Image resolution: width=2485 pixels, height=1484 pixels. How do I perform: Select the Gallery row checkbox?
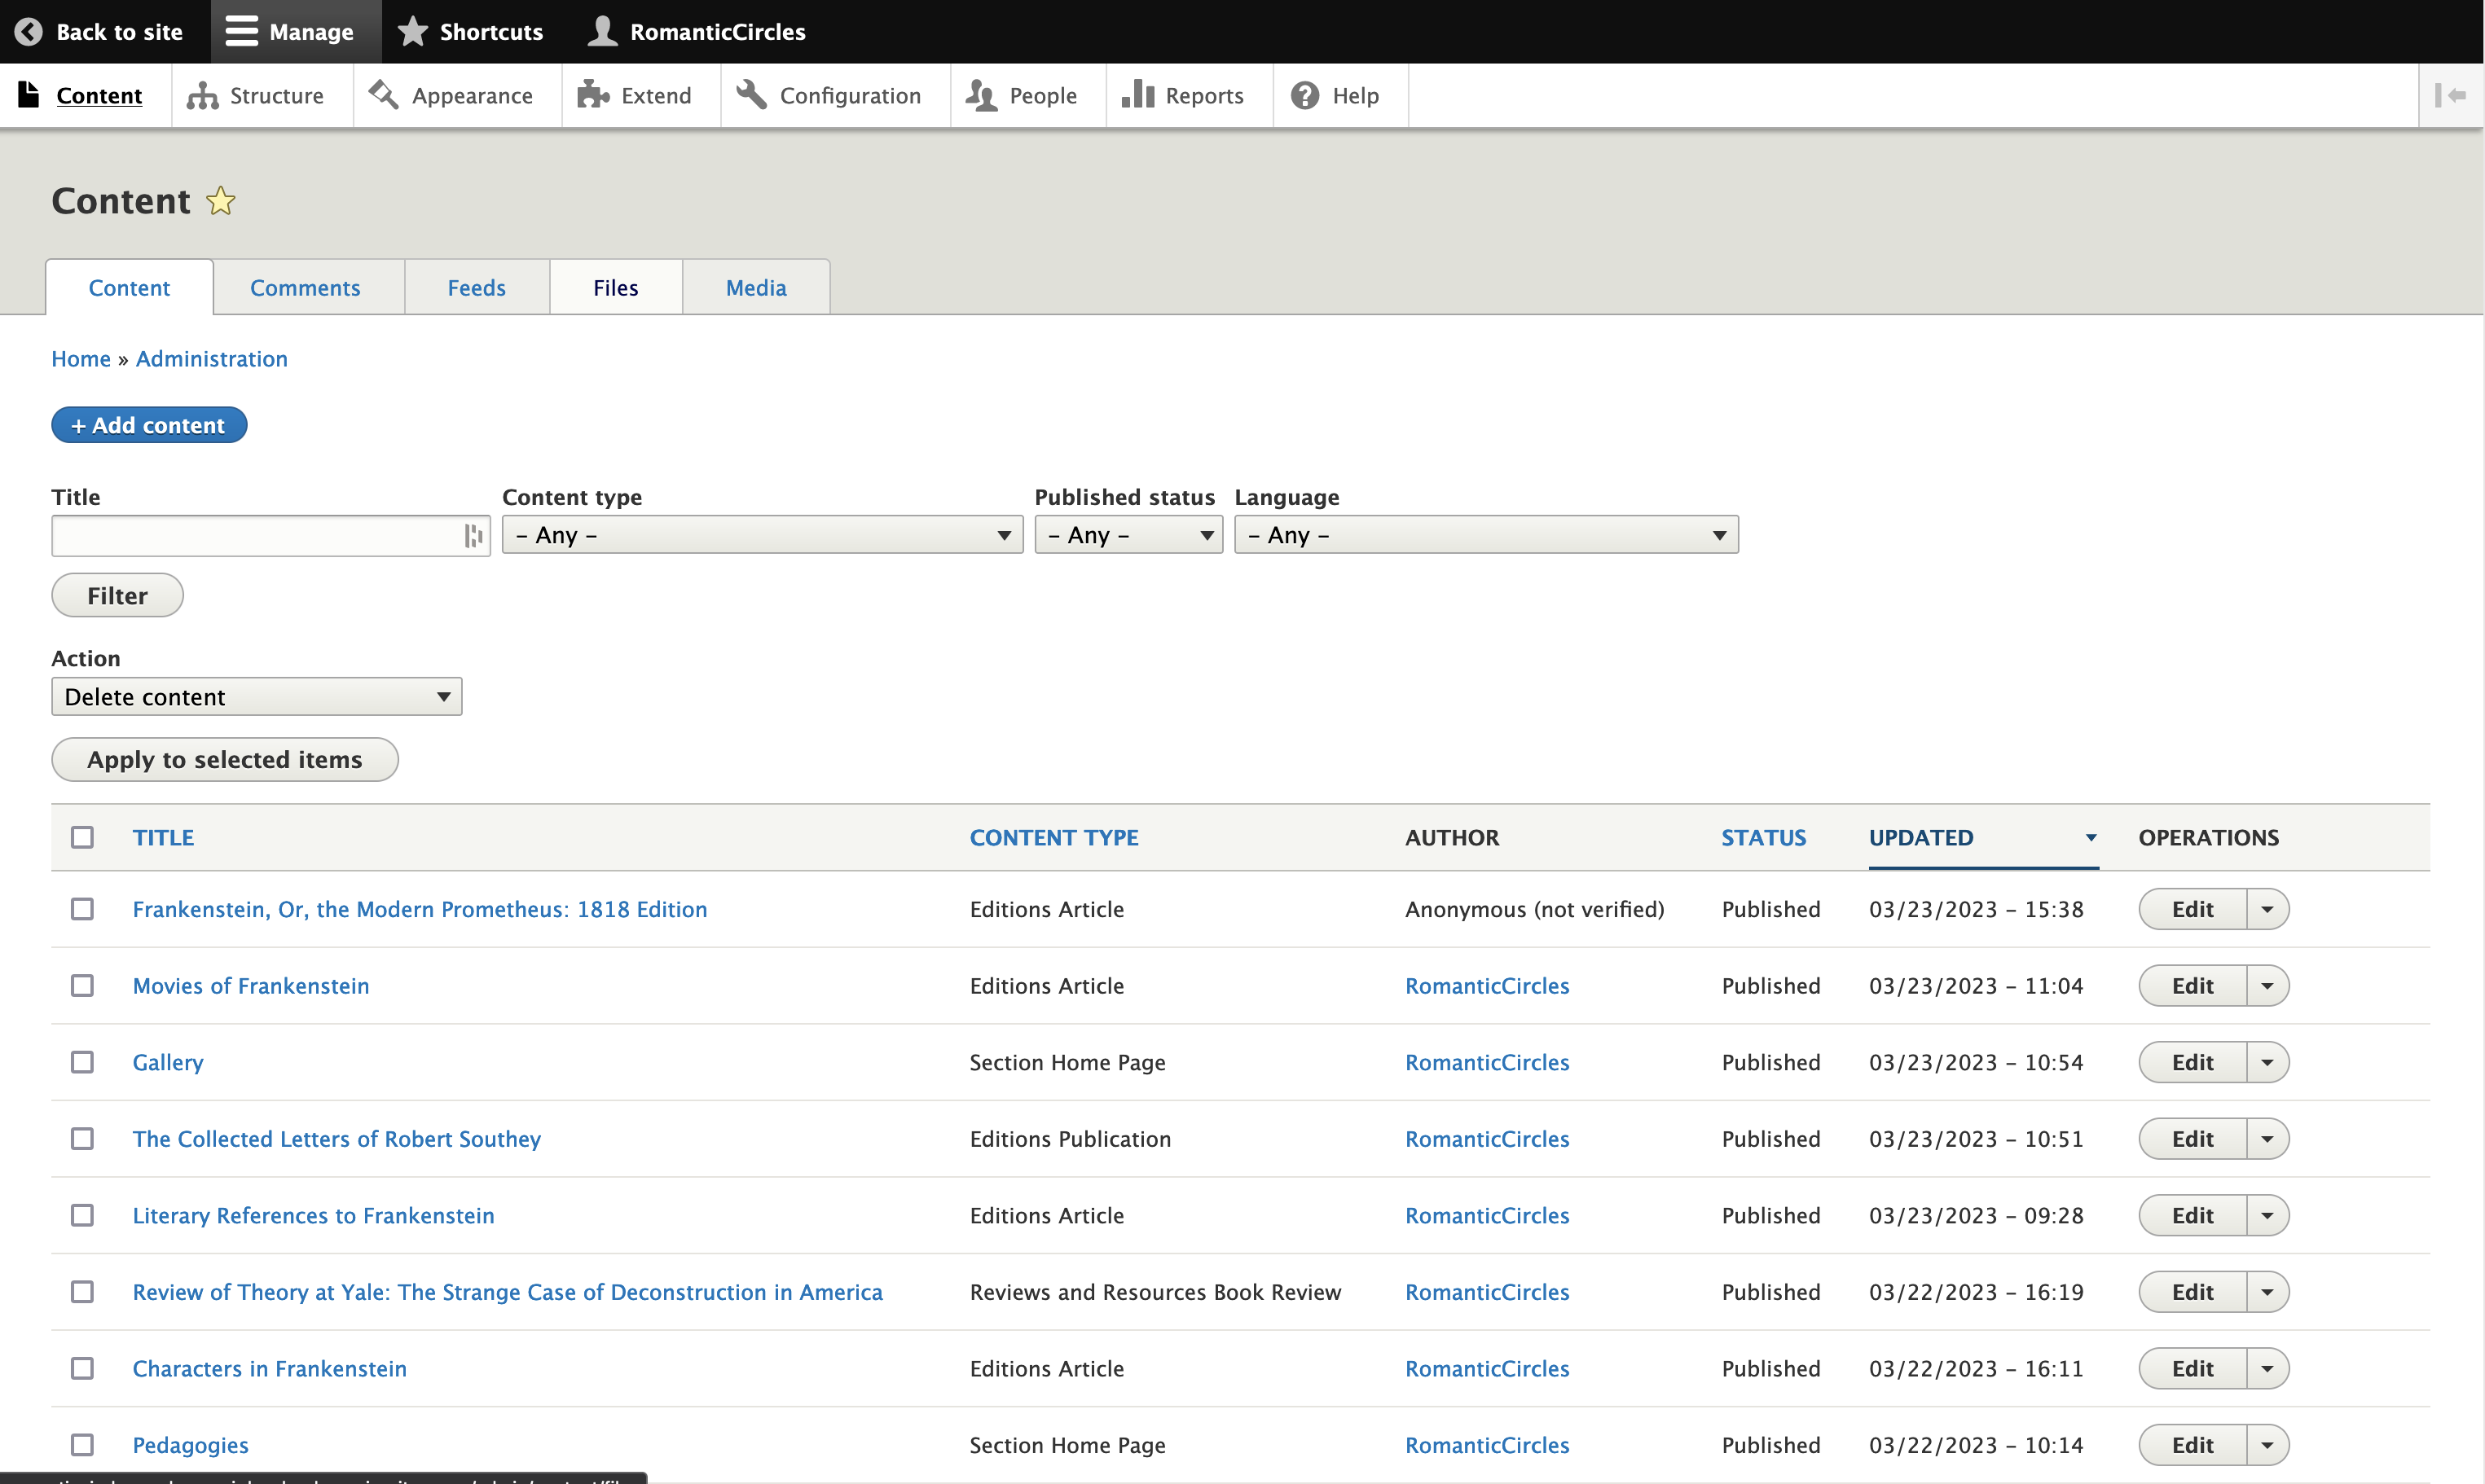click(x=82, y=1062)
